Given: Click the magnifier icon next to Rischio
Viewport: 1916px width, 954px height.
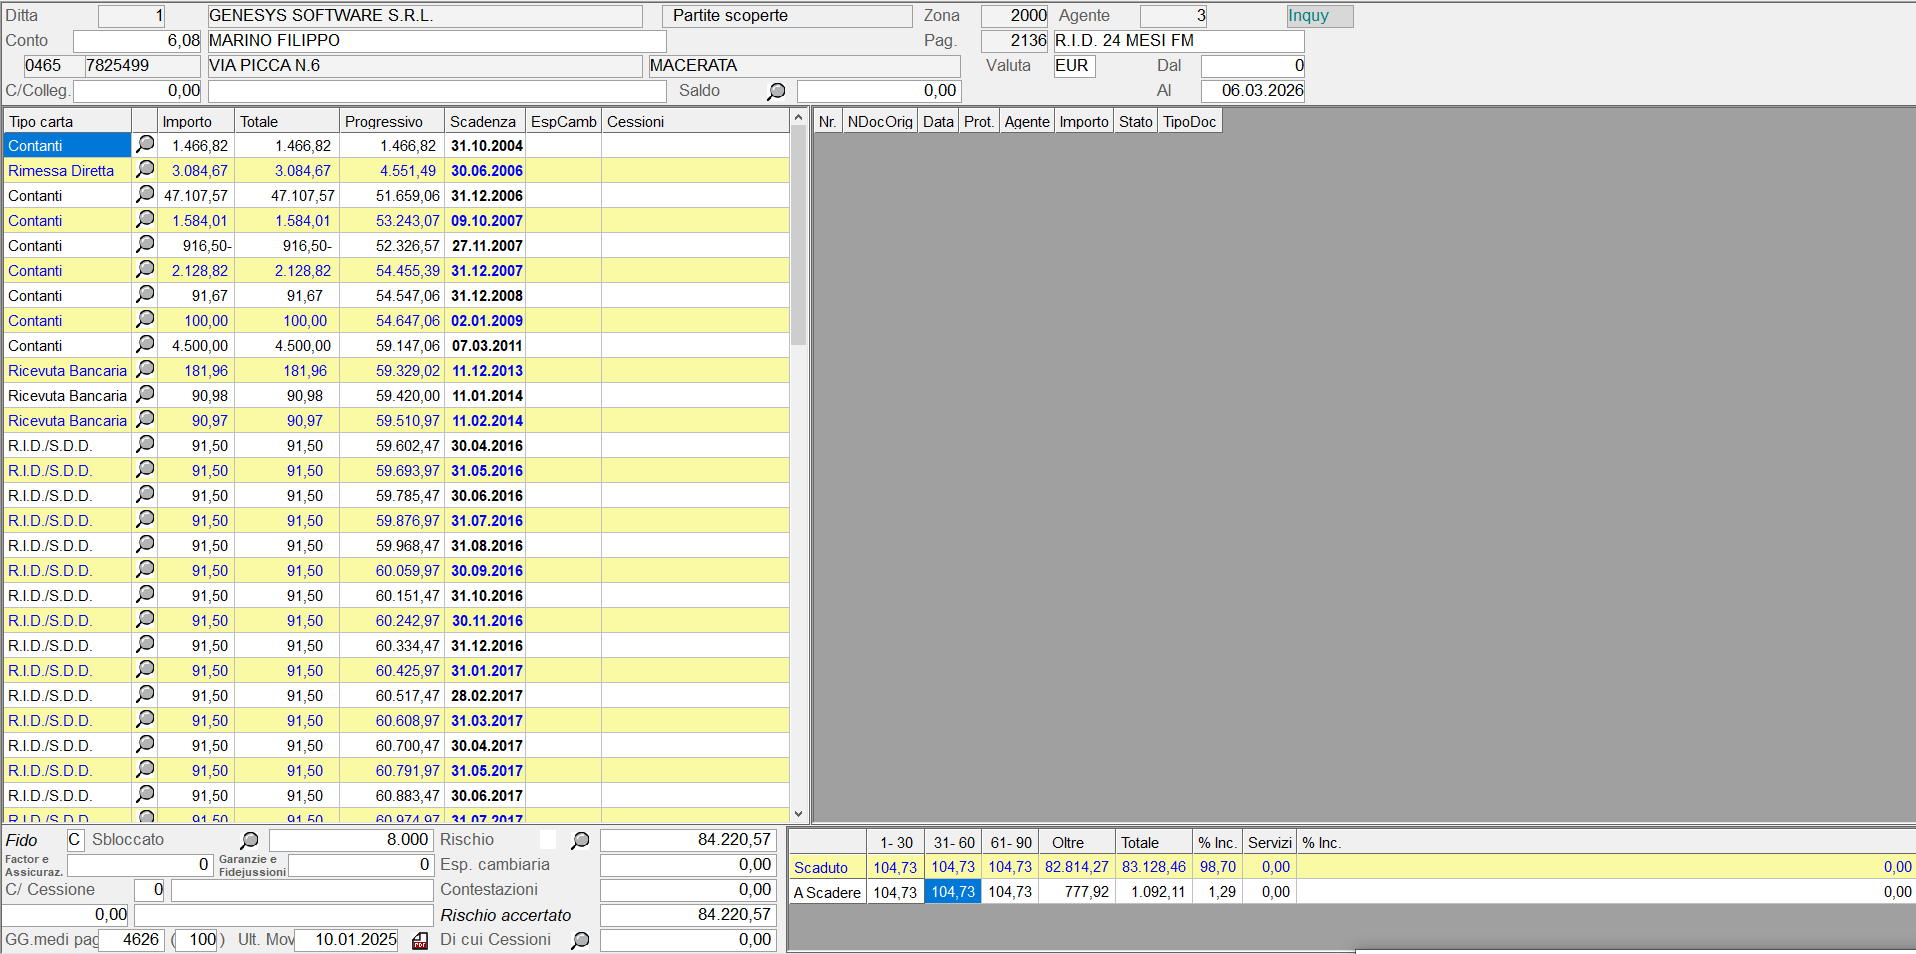Looking at the screenshot, I should coord(580,841).
